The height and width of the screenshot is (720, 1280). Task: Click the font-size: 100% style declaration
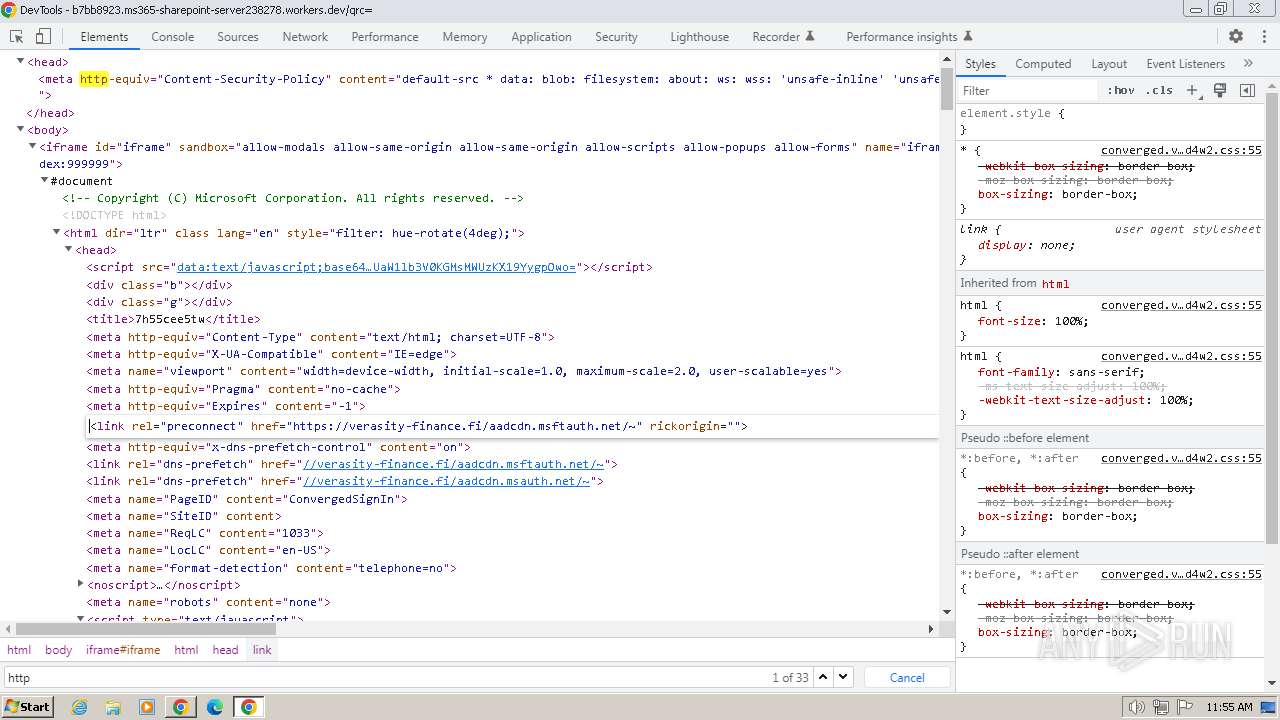1033,321
